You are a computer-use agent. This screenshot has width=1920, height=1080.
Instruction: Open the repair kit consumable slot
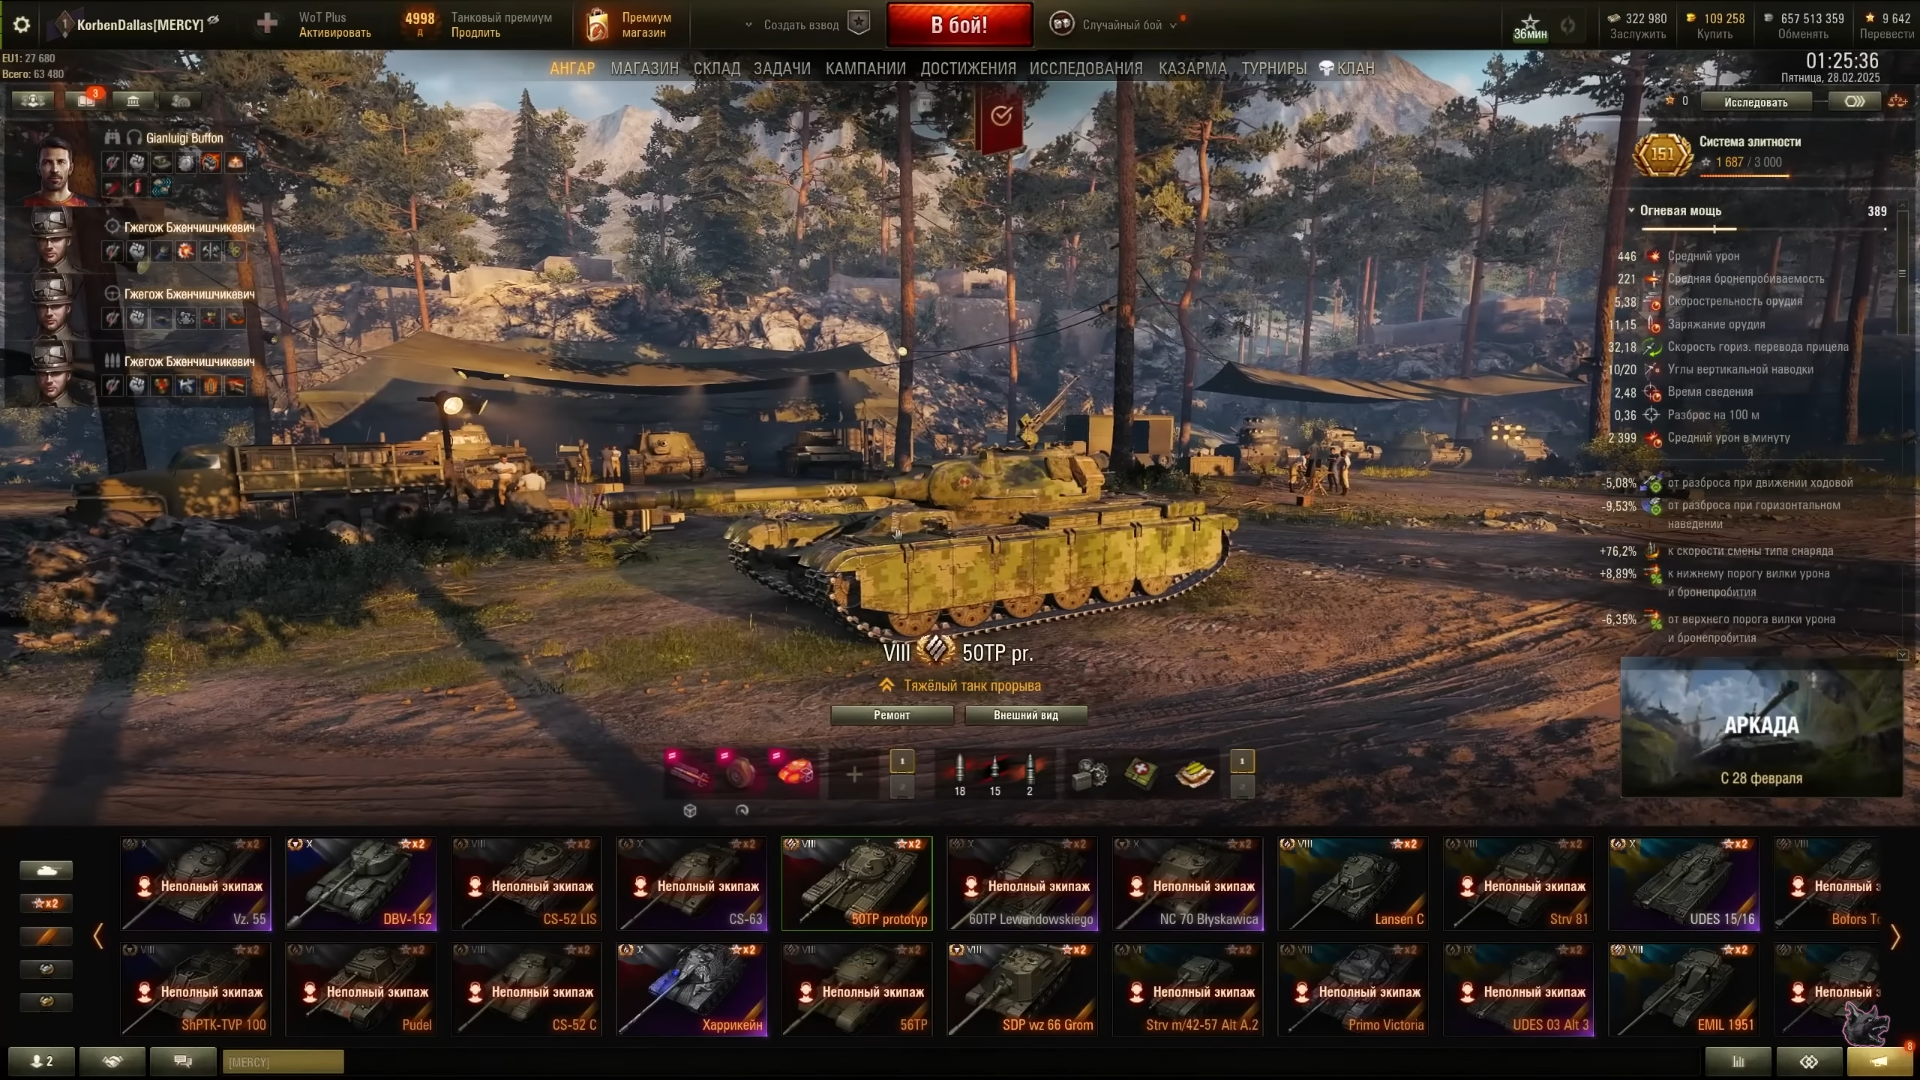pos(1089,773)
